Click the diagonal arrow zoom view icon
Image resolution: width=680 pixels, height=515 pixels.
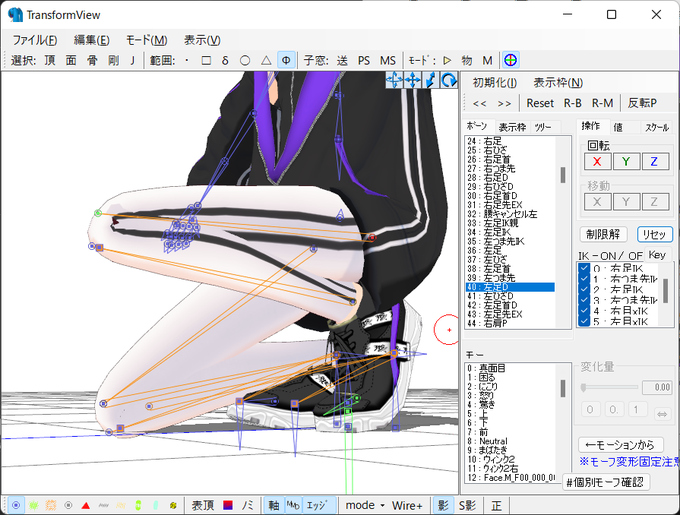point(431,80)
